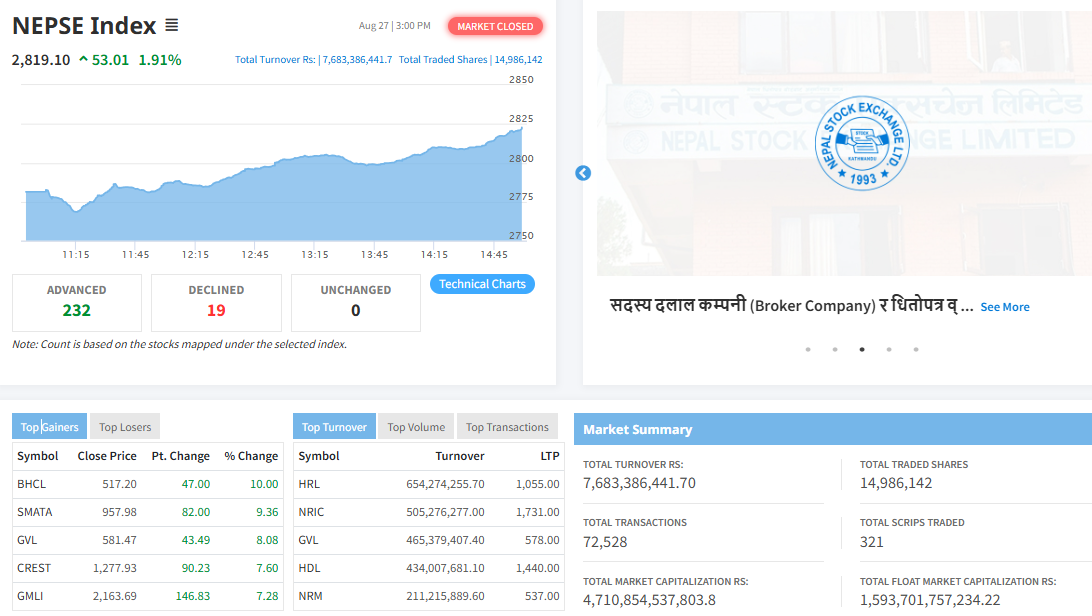Open Technical Charts
The image size is (1092, 616).
tap(482, 284)
